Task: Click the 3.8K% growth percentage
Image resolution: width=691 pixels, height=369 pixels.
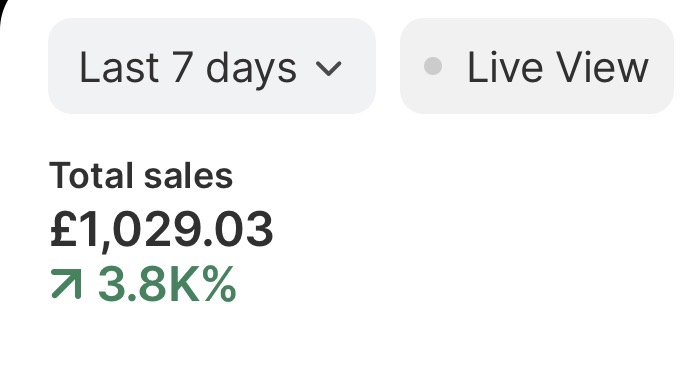Action: 167,284
